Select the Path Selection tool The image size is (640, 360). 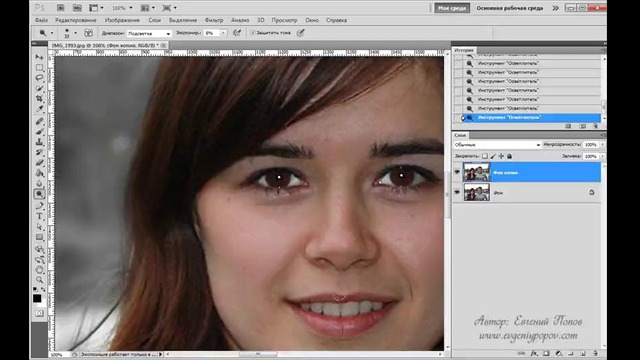click(39, 227)
